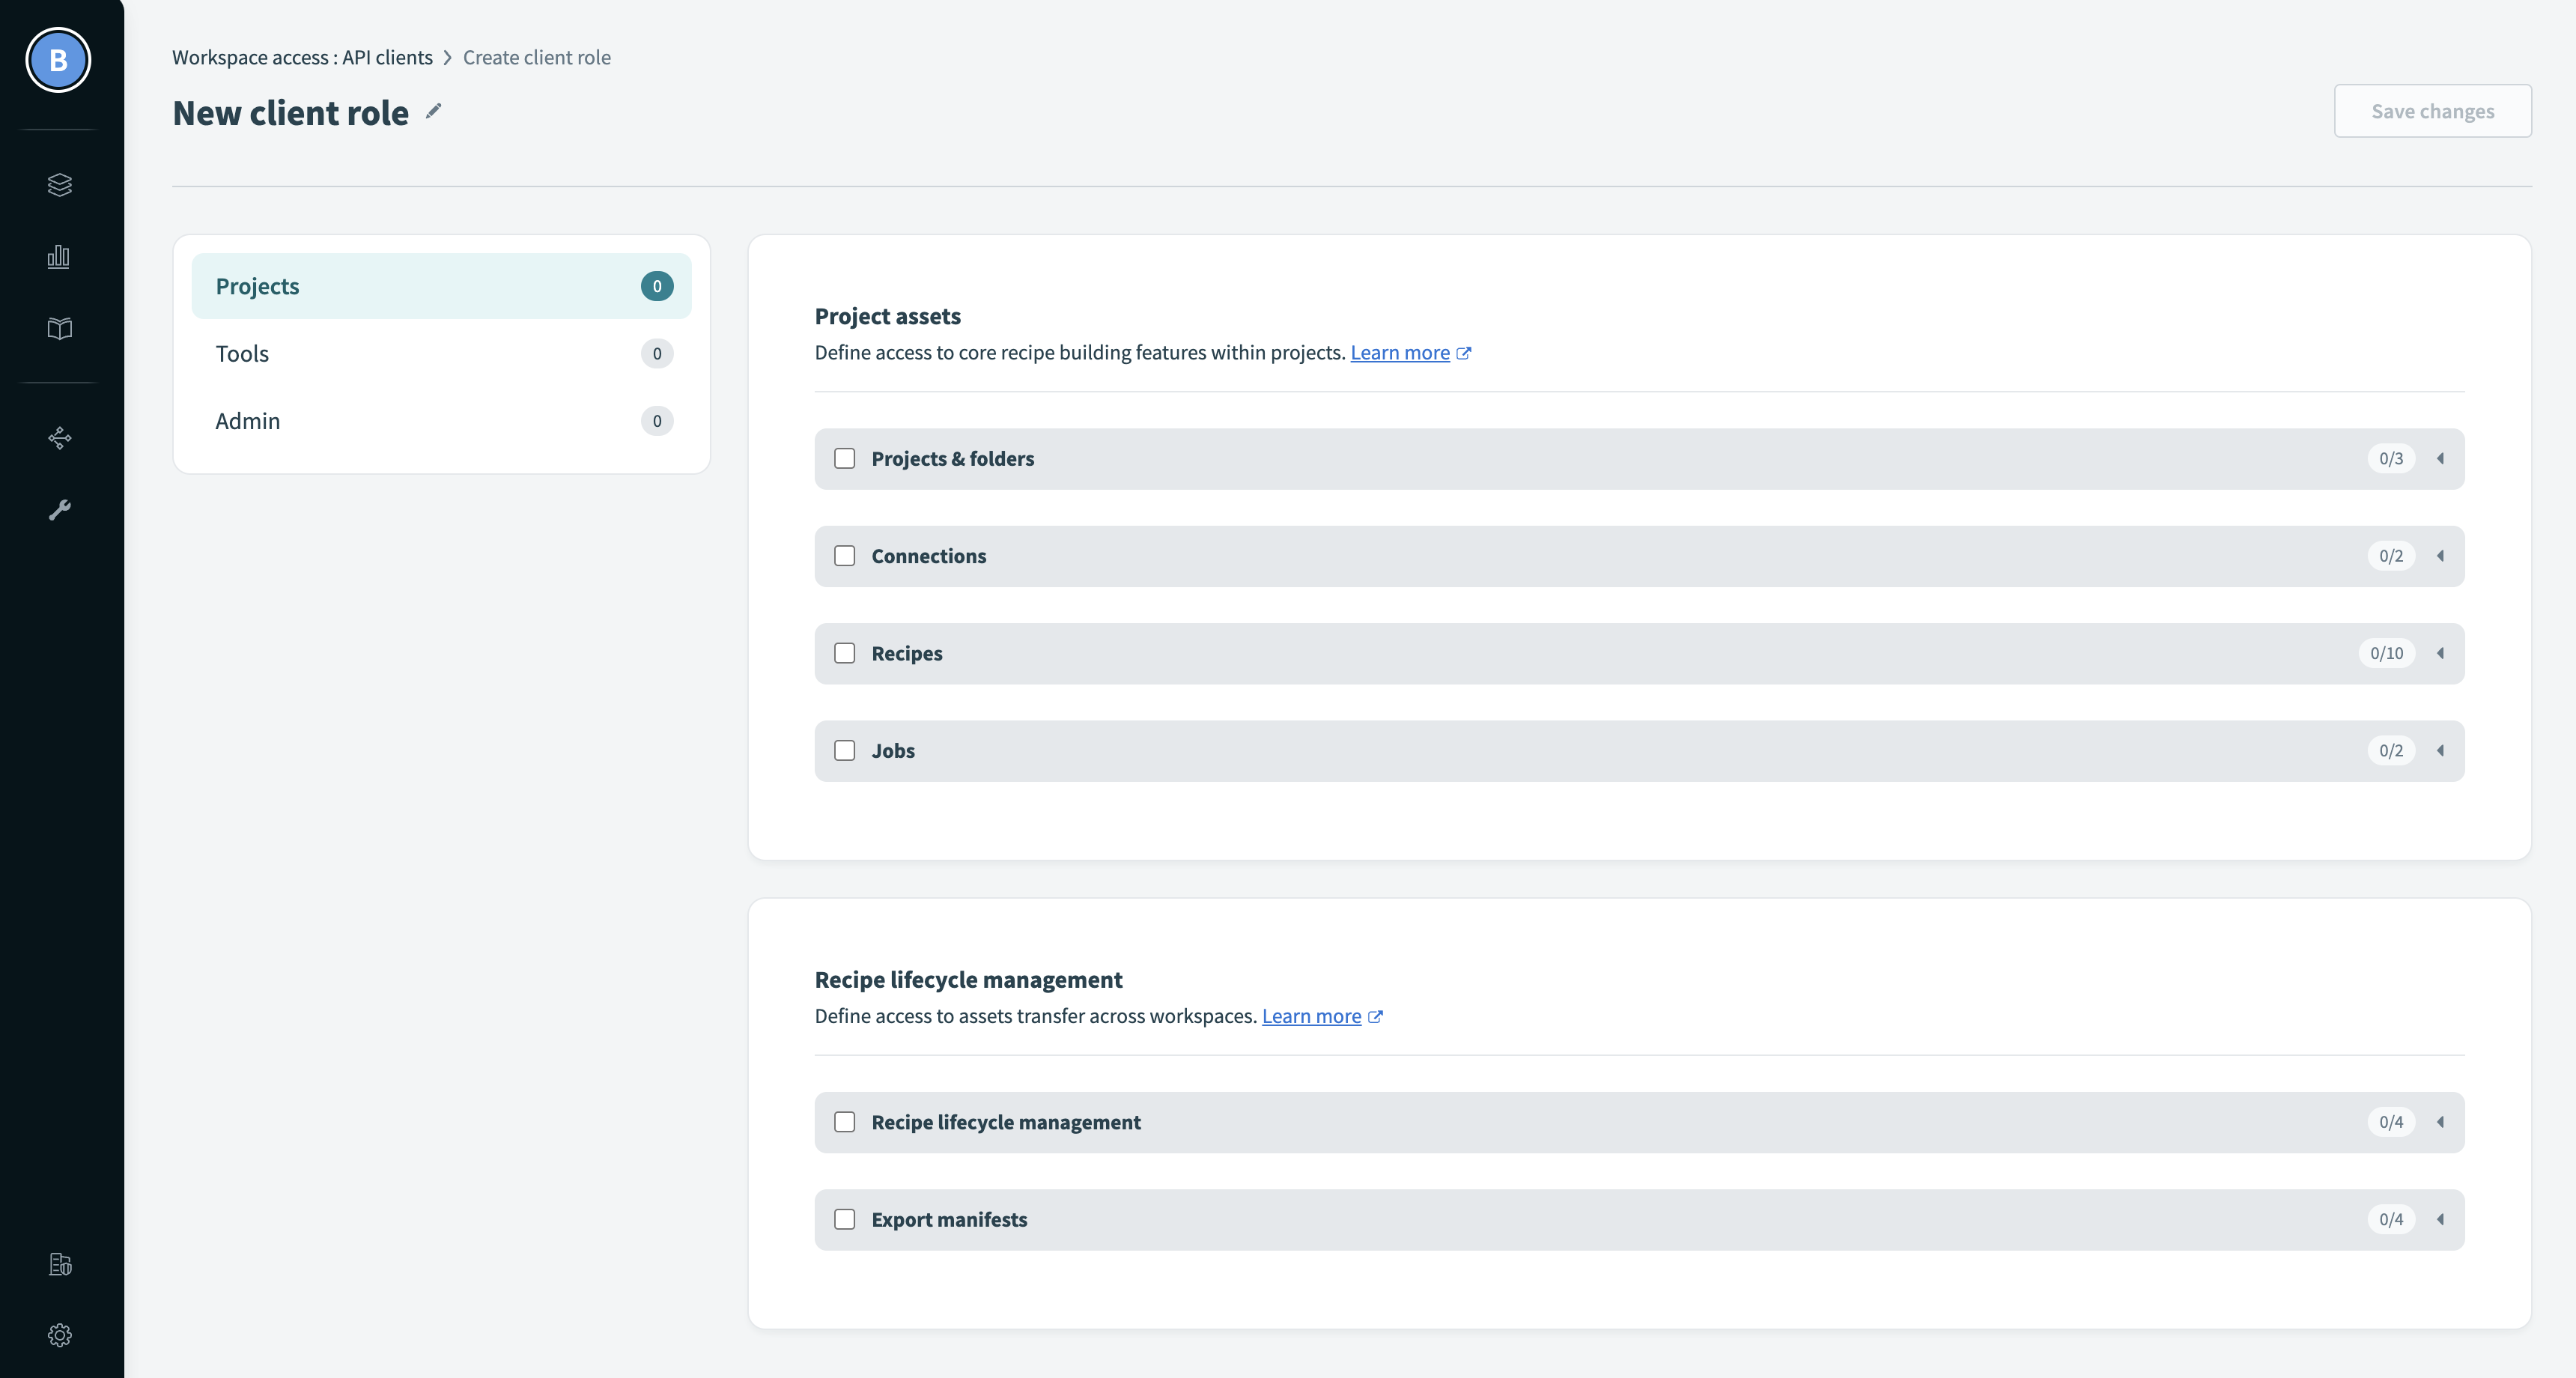This screenshot has height=1378, width=2576.
Task: Open the Community library book icon
Action: (60, 329)
